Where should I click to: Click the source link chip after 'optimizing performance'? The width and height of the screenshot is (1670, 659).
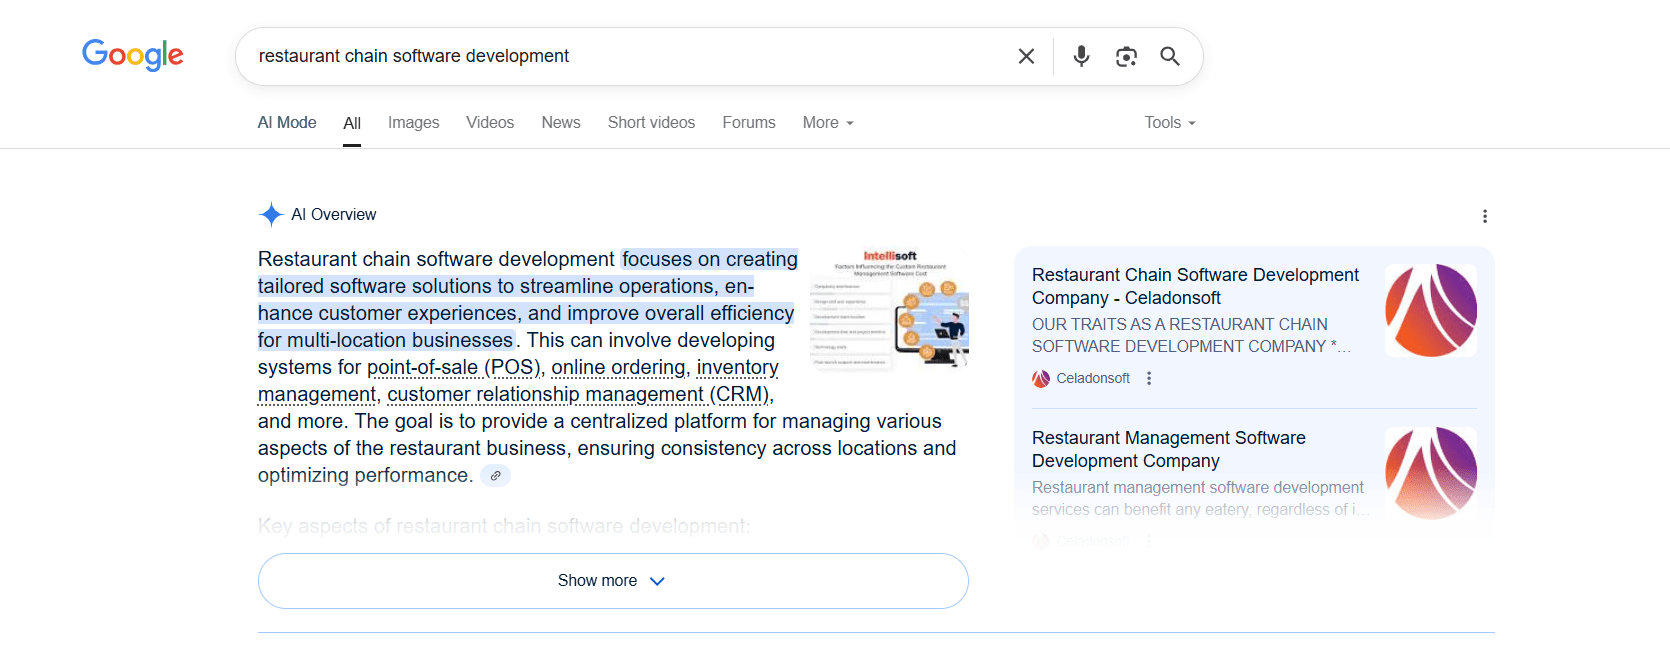point(495,476)
